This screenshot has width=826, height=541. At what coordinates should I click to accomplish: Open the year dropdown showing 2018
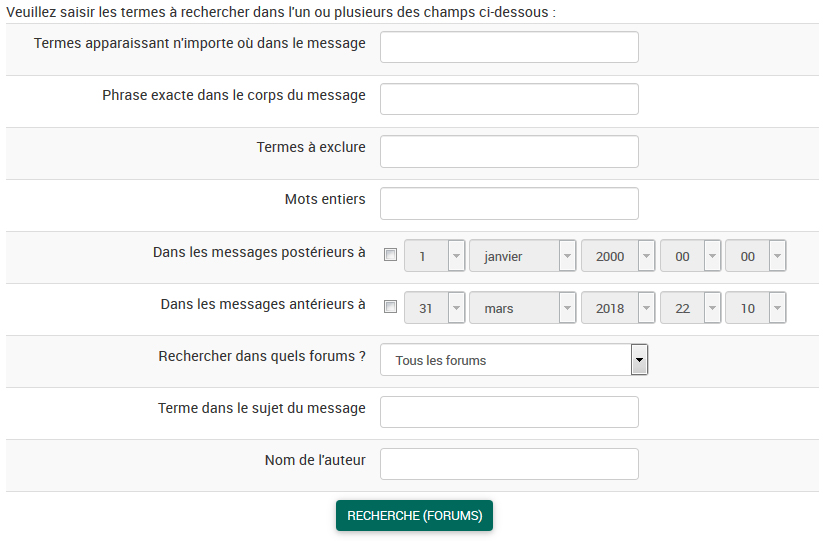618,308
